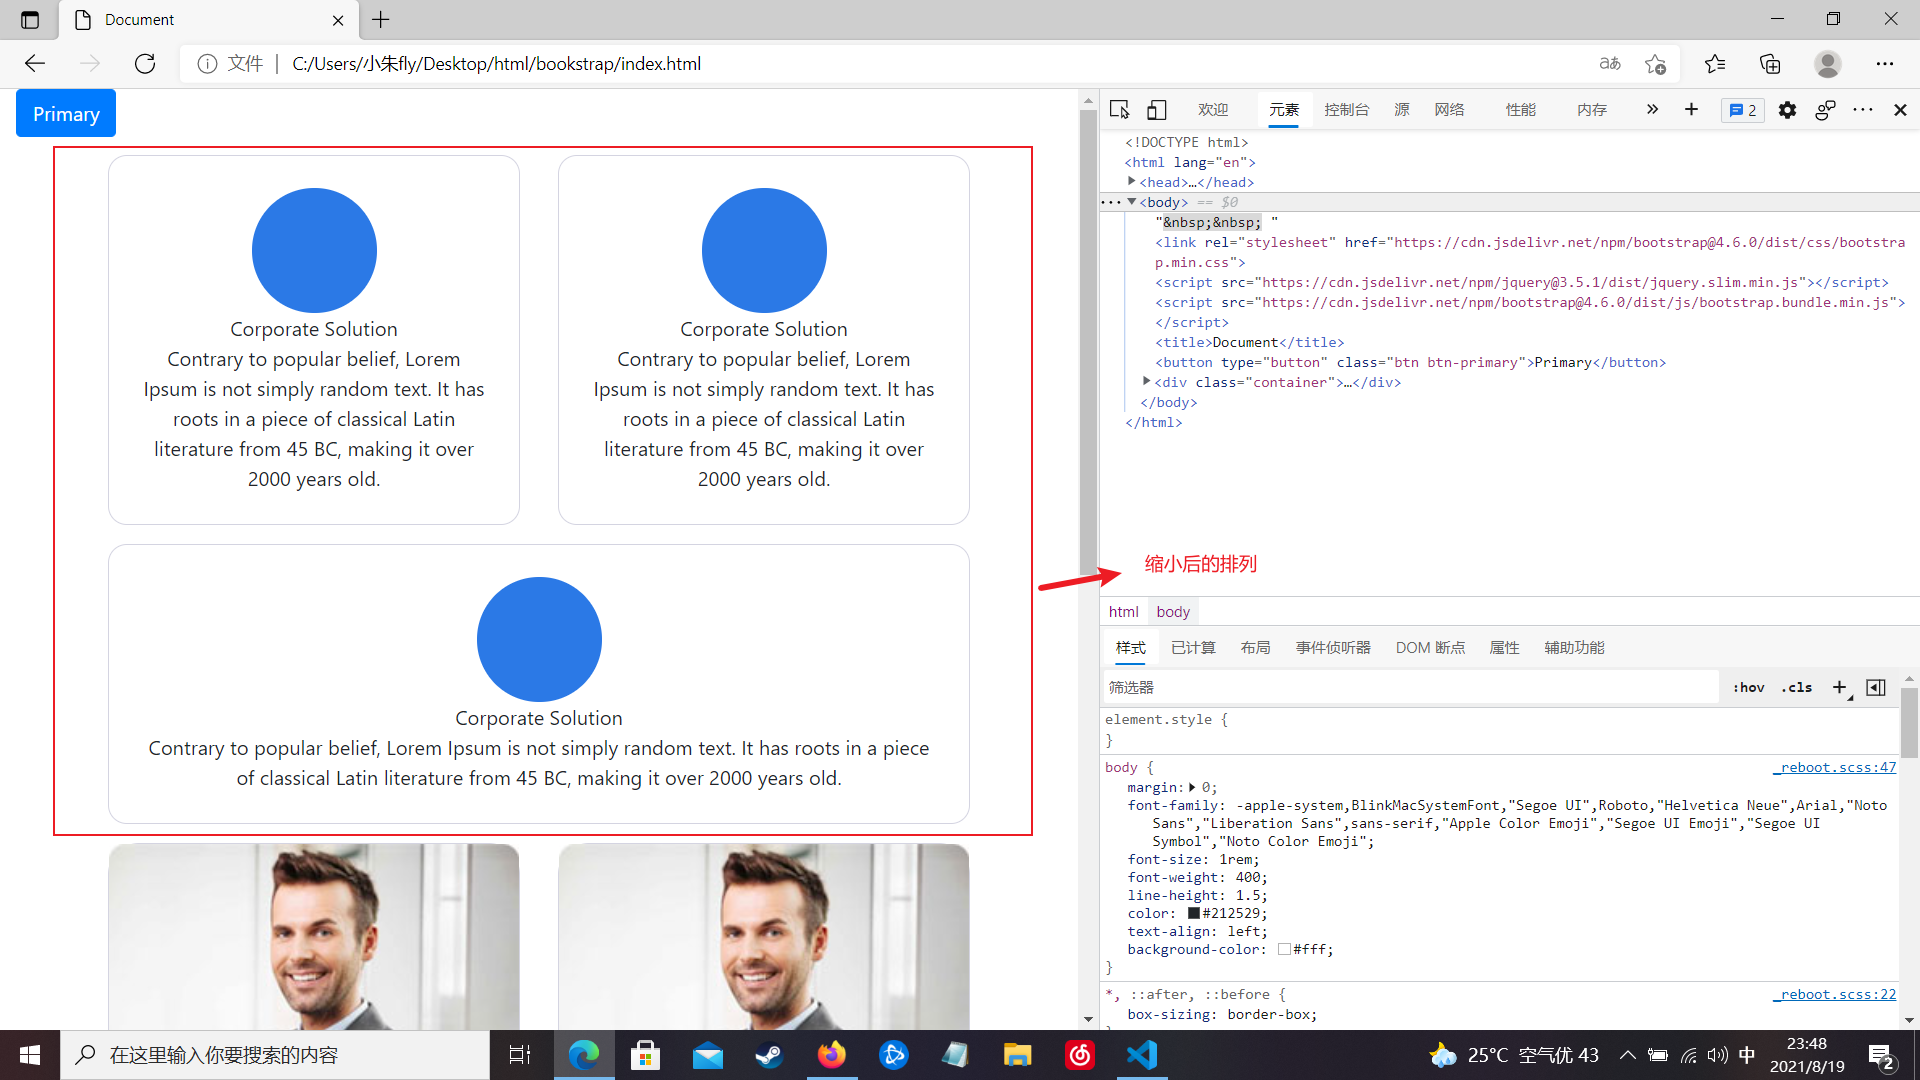Viewport: 1920px width, 1080px height.
Task: Expand the div class container node
Action: pos(1147,382)
